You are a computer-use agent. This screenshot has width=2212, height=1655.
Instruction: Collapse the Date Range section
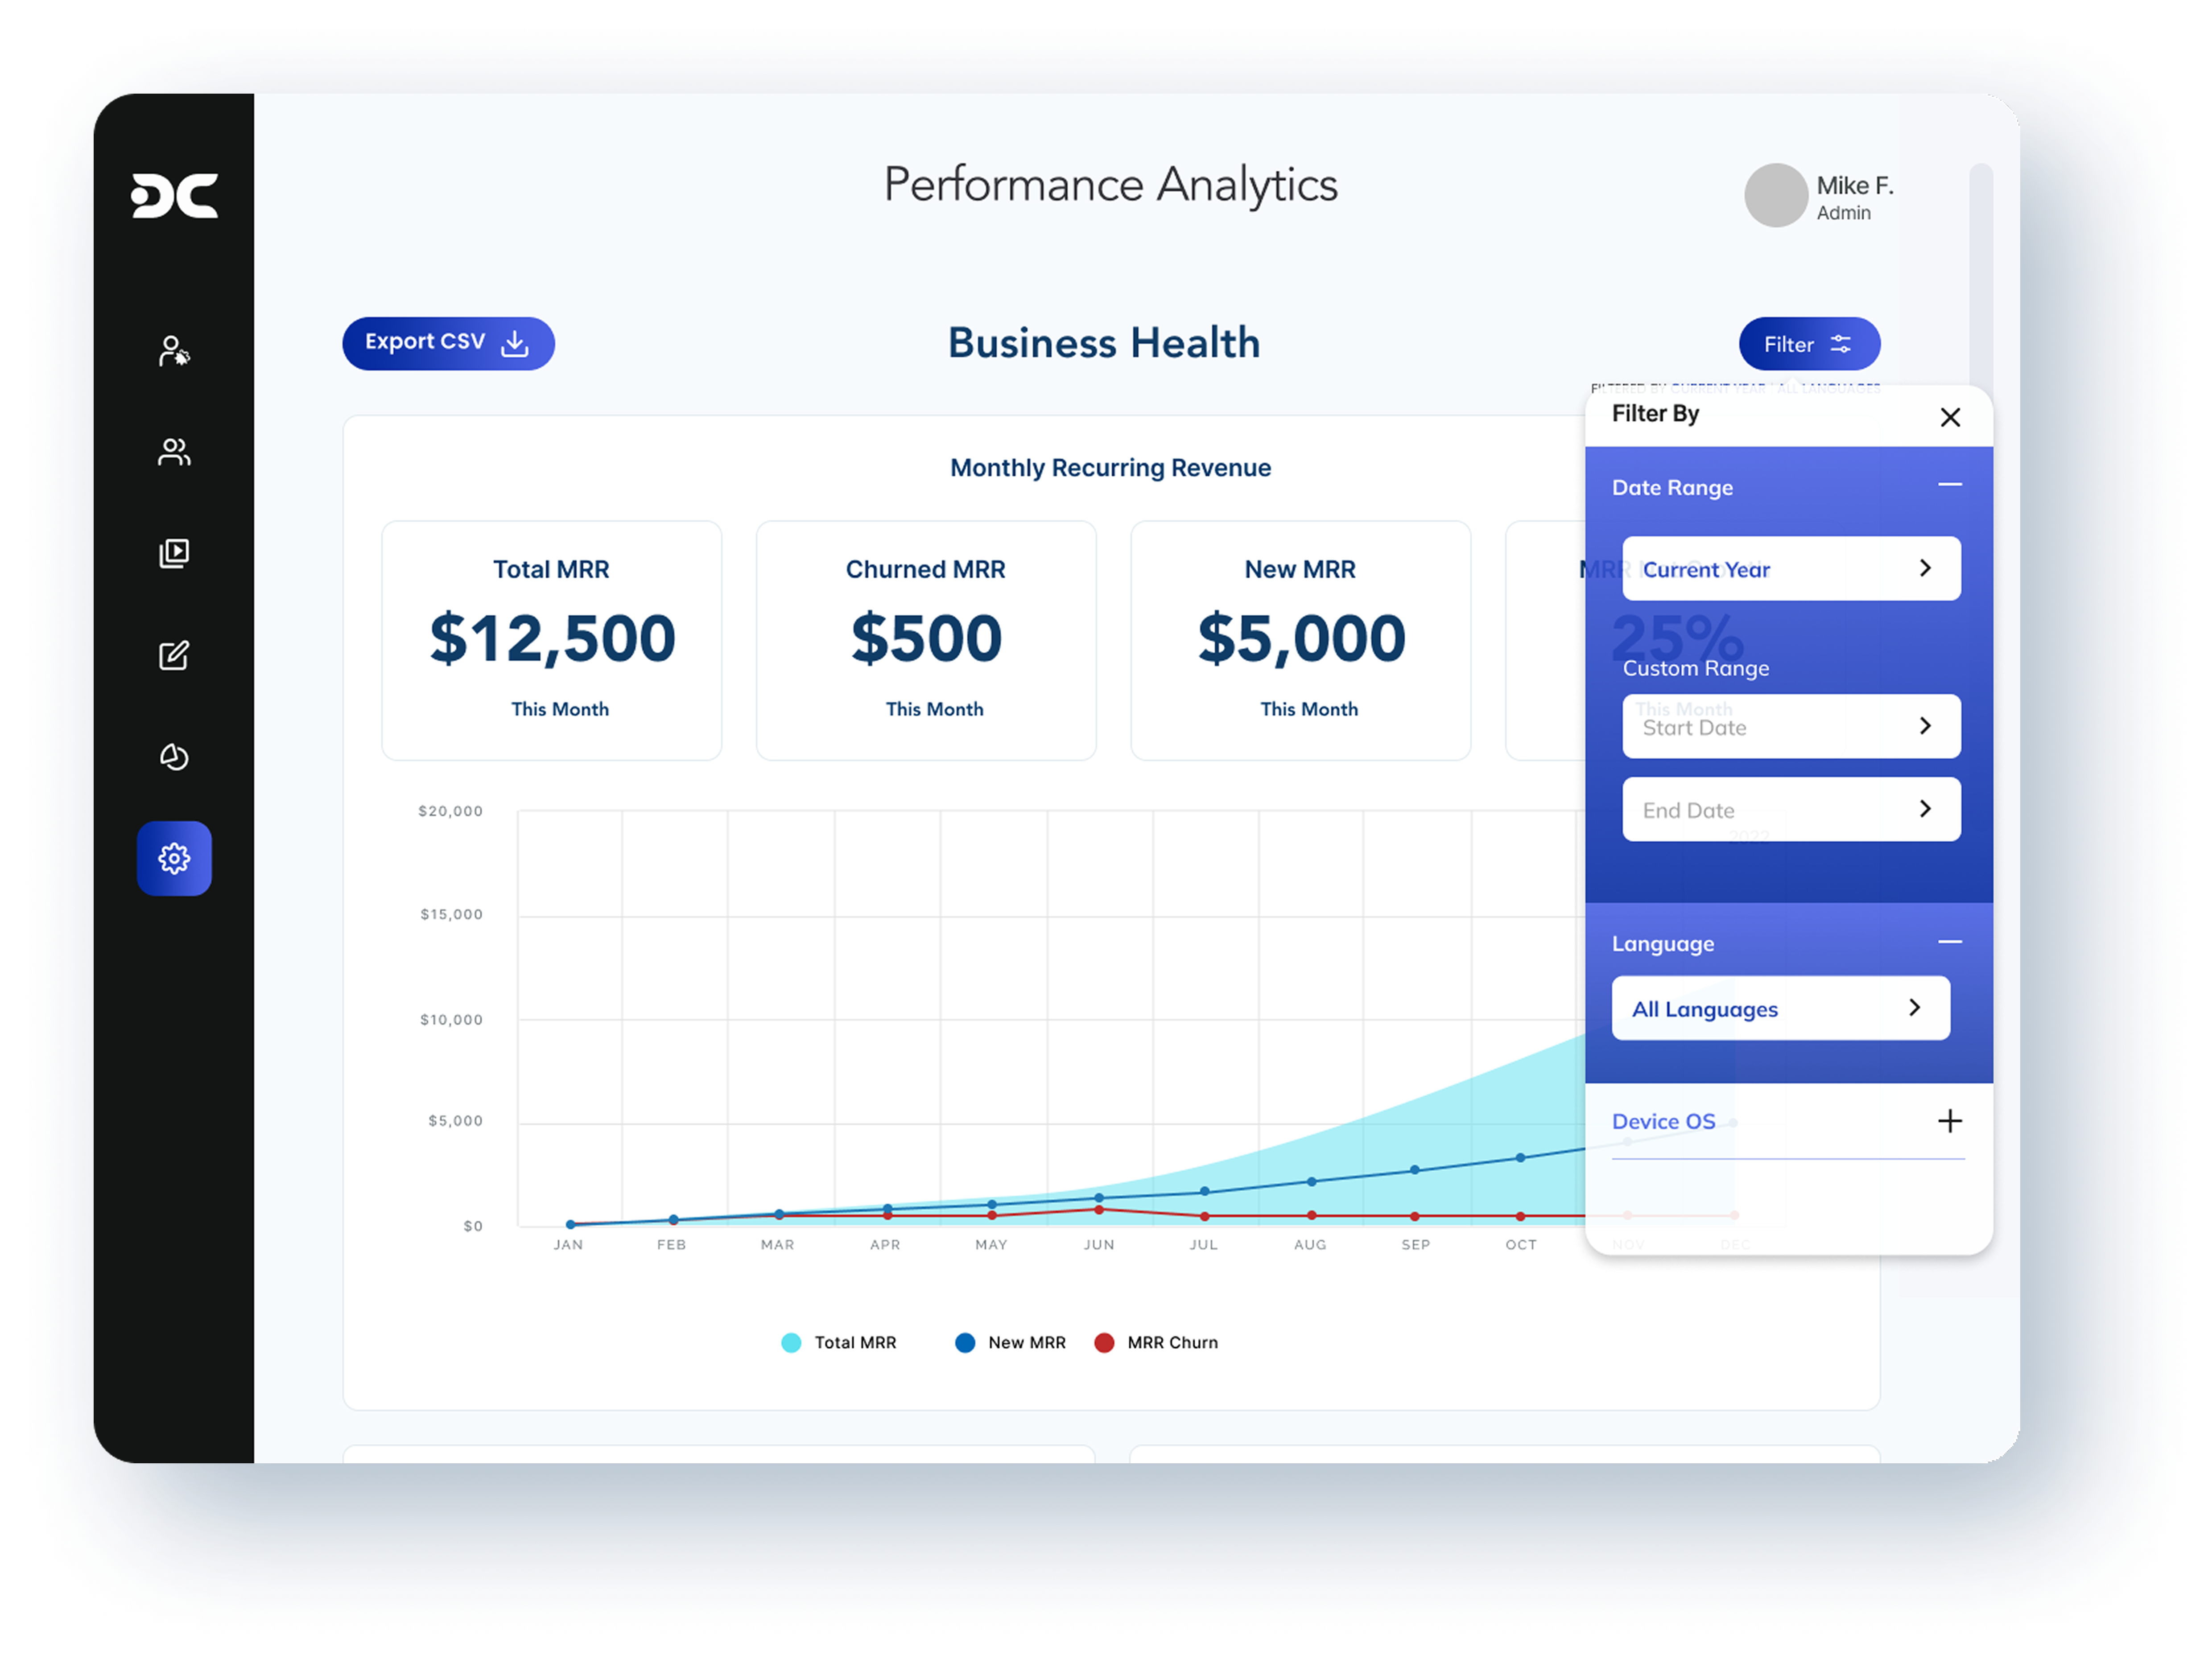[x=1950, y=485]
